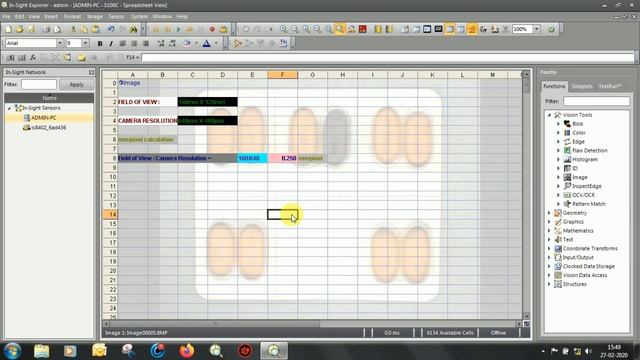Click the New job toolbar icon
Viewport: 640px width, 360px height.
pos(8,29)
